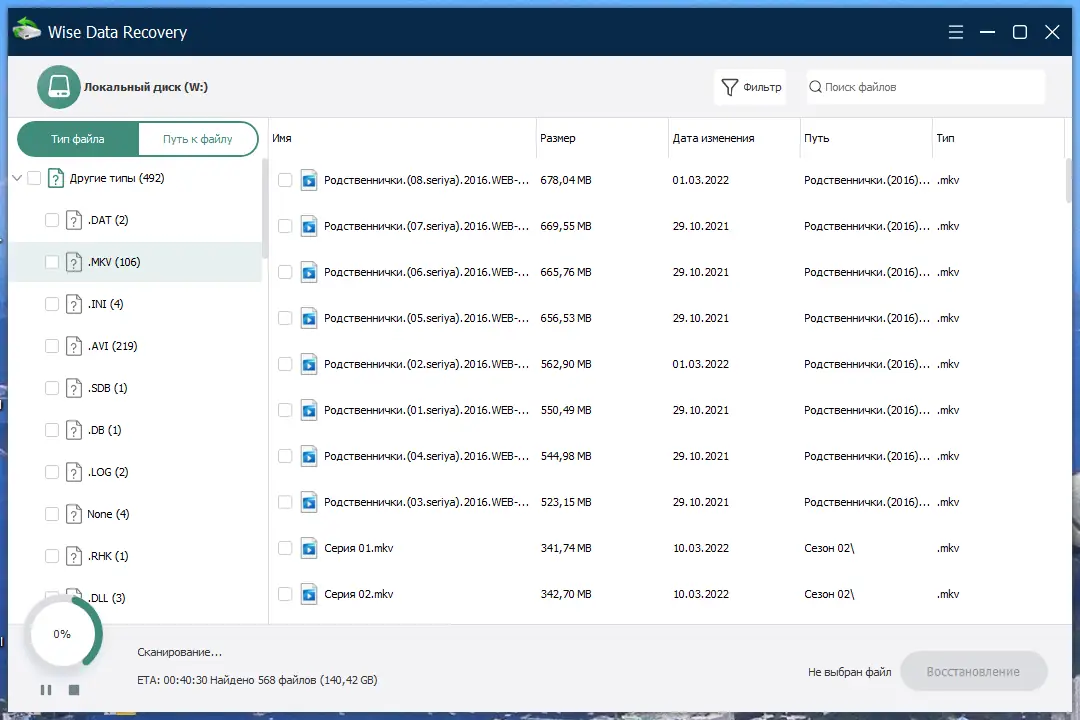This screenshot has width=1080, height=720.
Task: Switch to Тип файла tab
Action: tap(78, 139)
